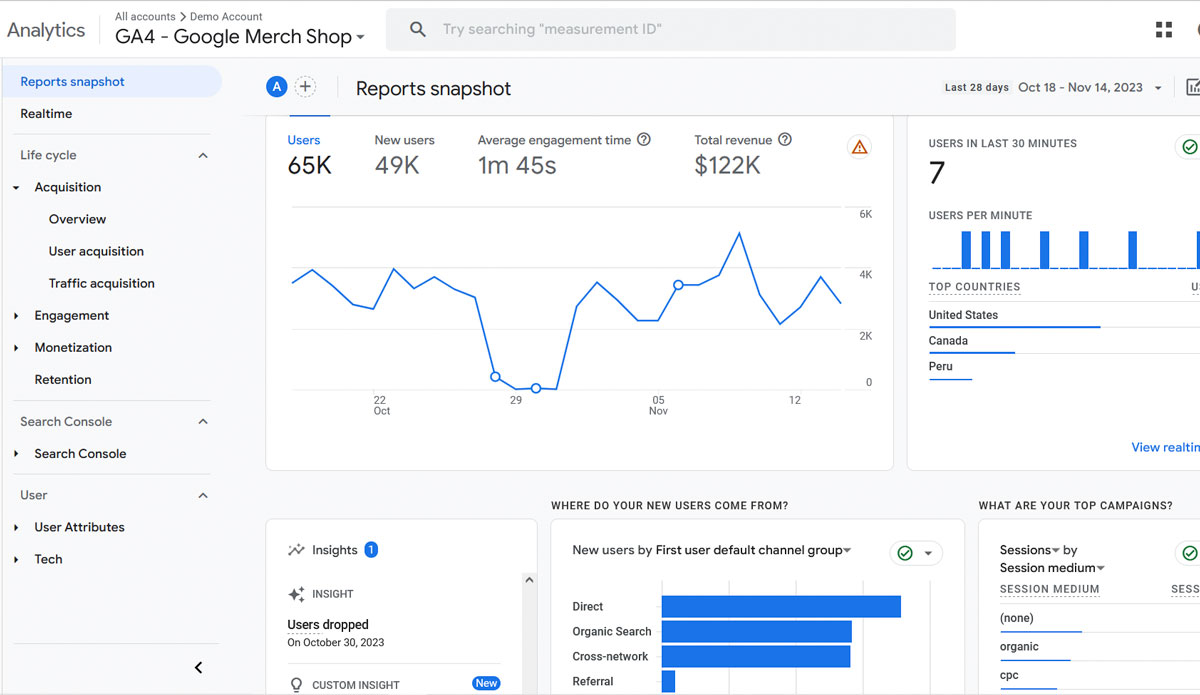Collapse the left navigation sidebar
This screenshot has height=695, width=1200.
point(198,668)
